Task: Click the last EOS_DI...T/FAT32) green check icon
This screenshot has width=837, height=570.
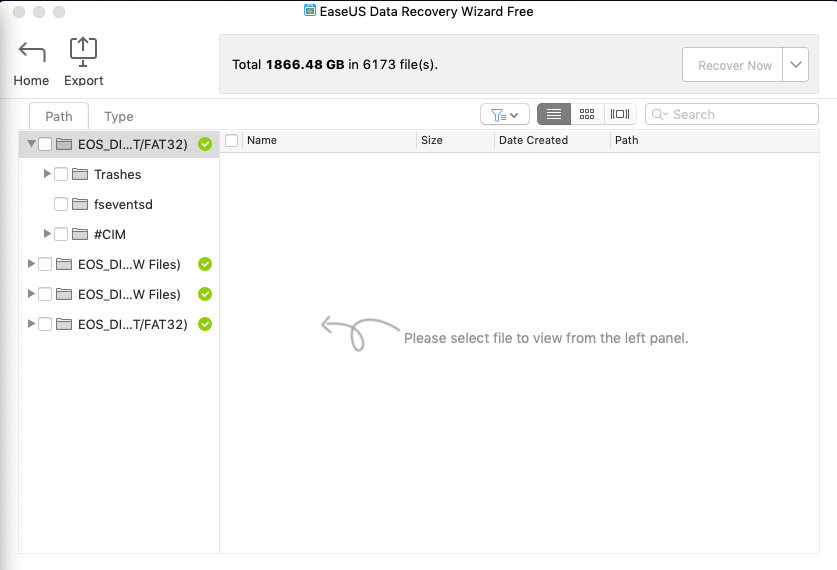Action: (x=205, y=323)
